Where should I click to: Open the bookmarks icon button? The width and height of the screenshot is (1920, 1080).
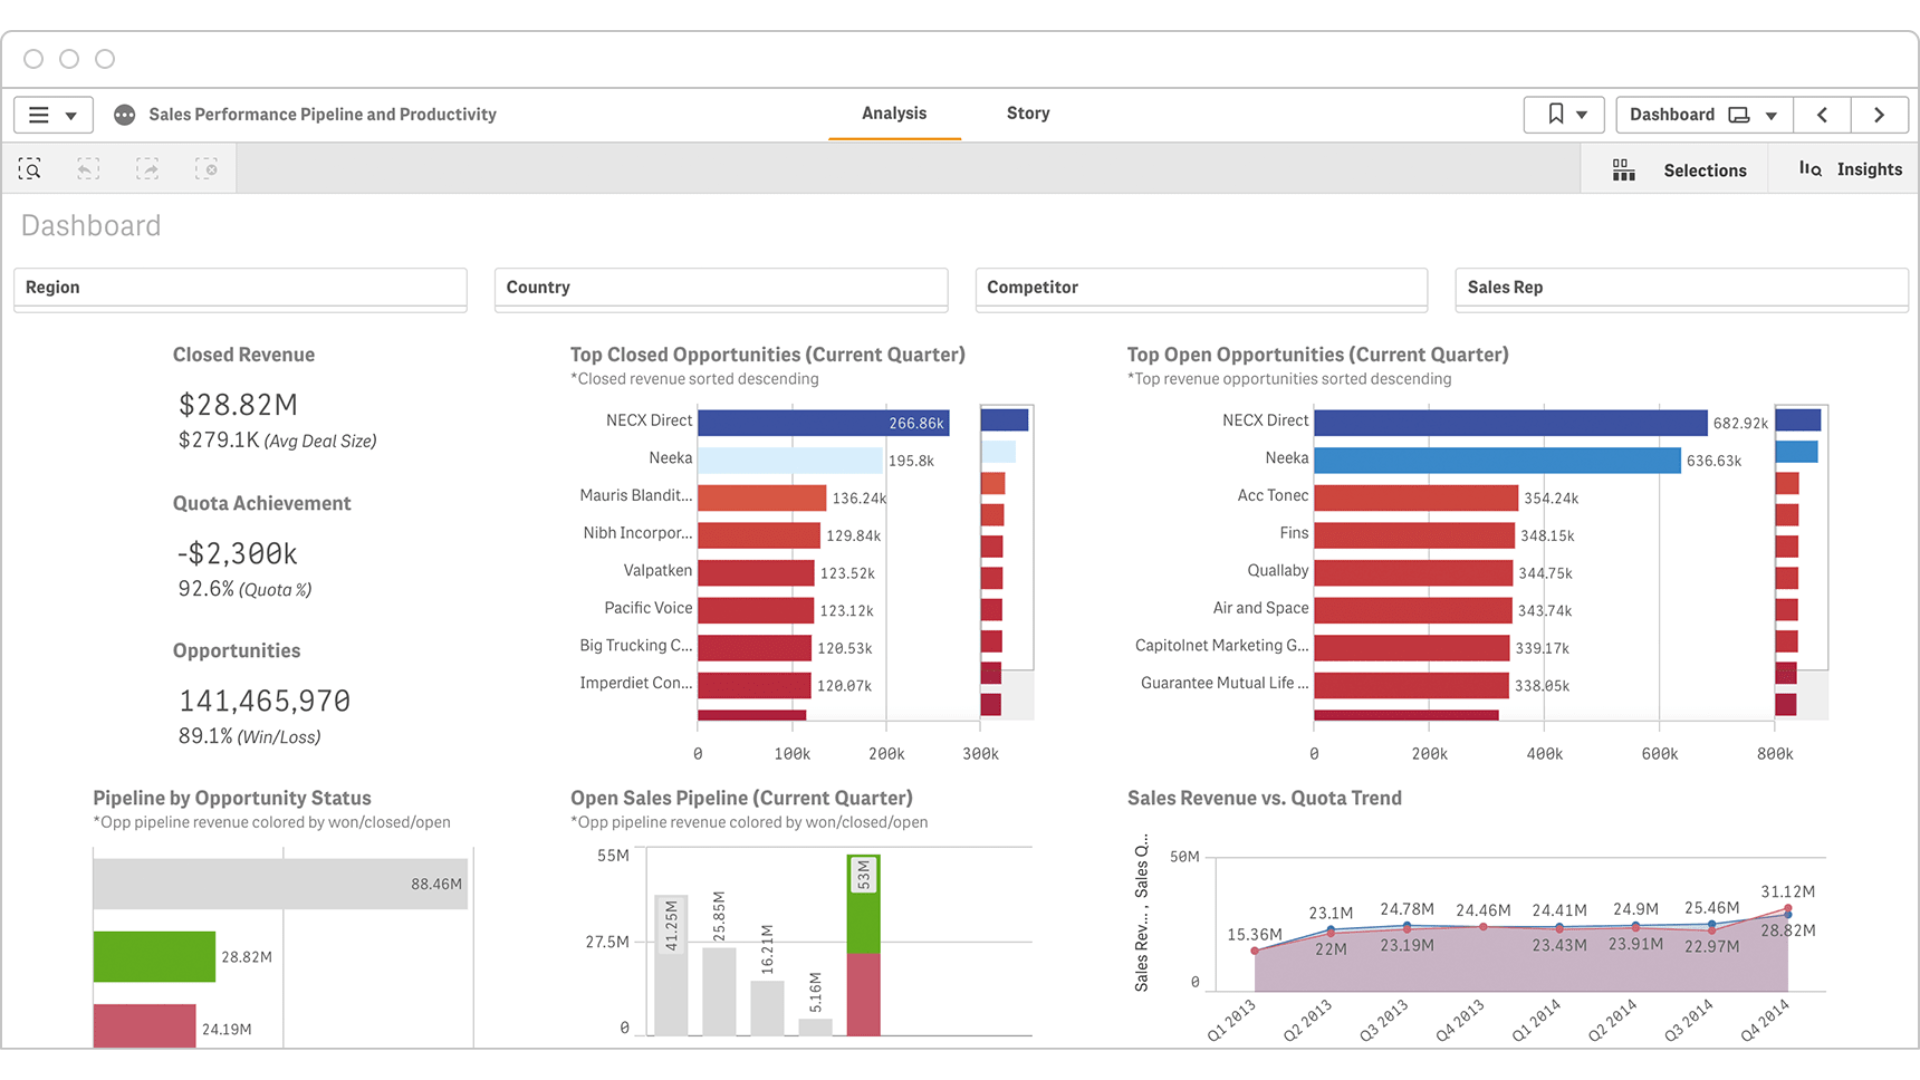[1555, 115]
